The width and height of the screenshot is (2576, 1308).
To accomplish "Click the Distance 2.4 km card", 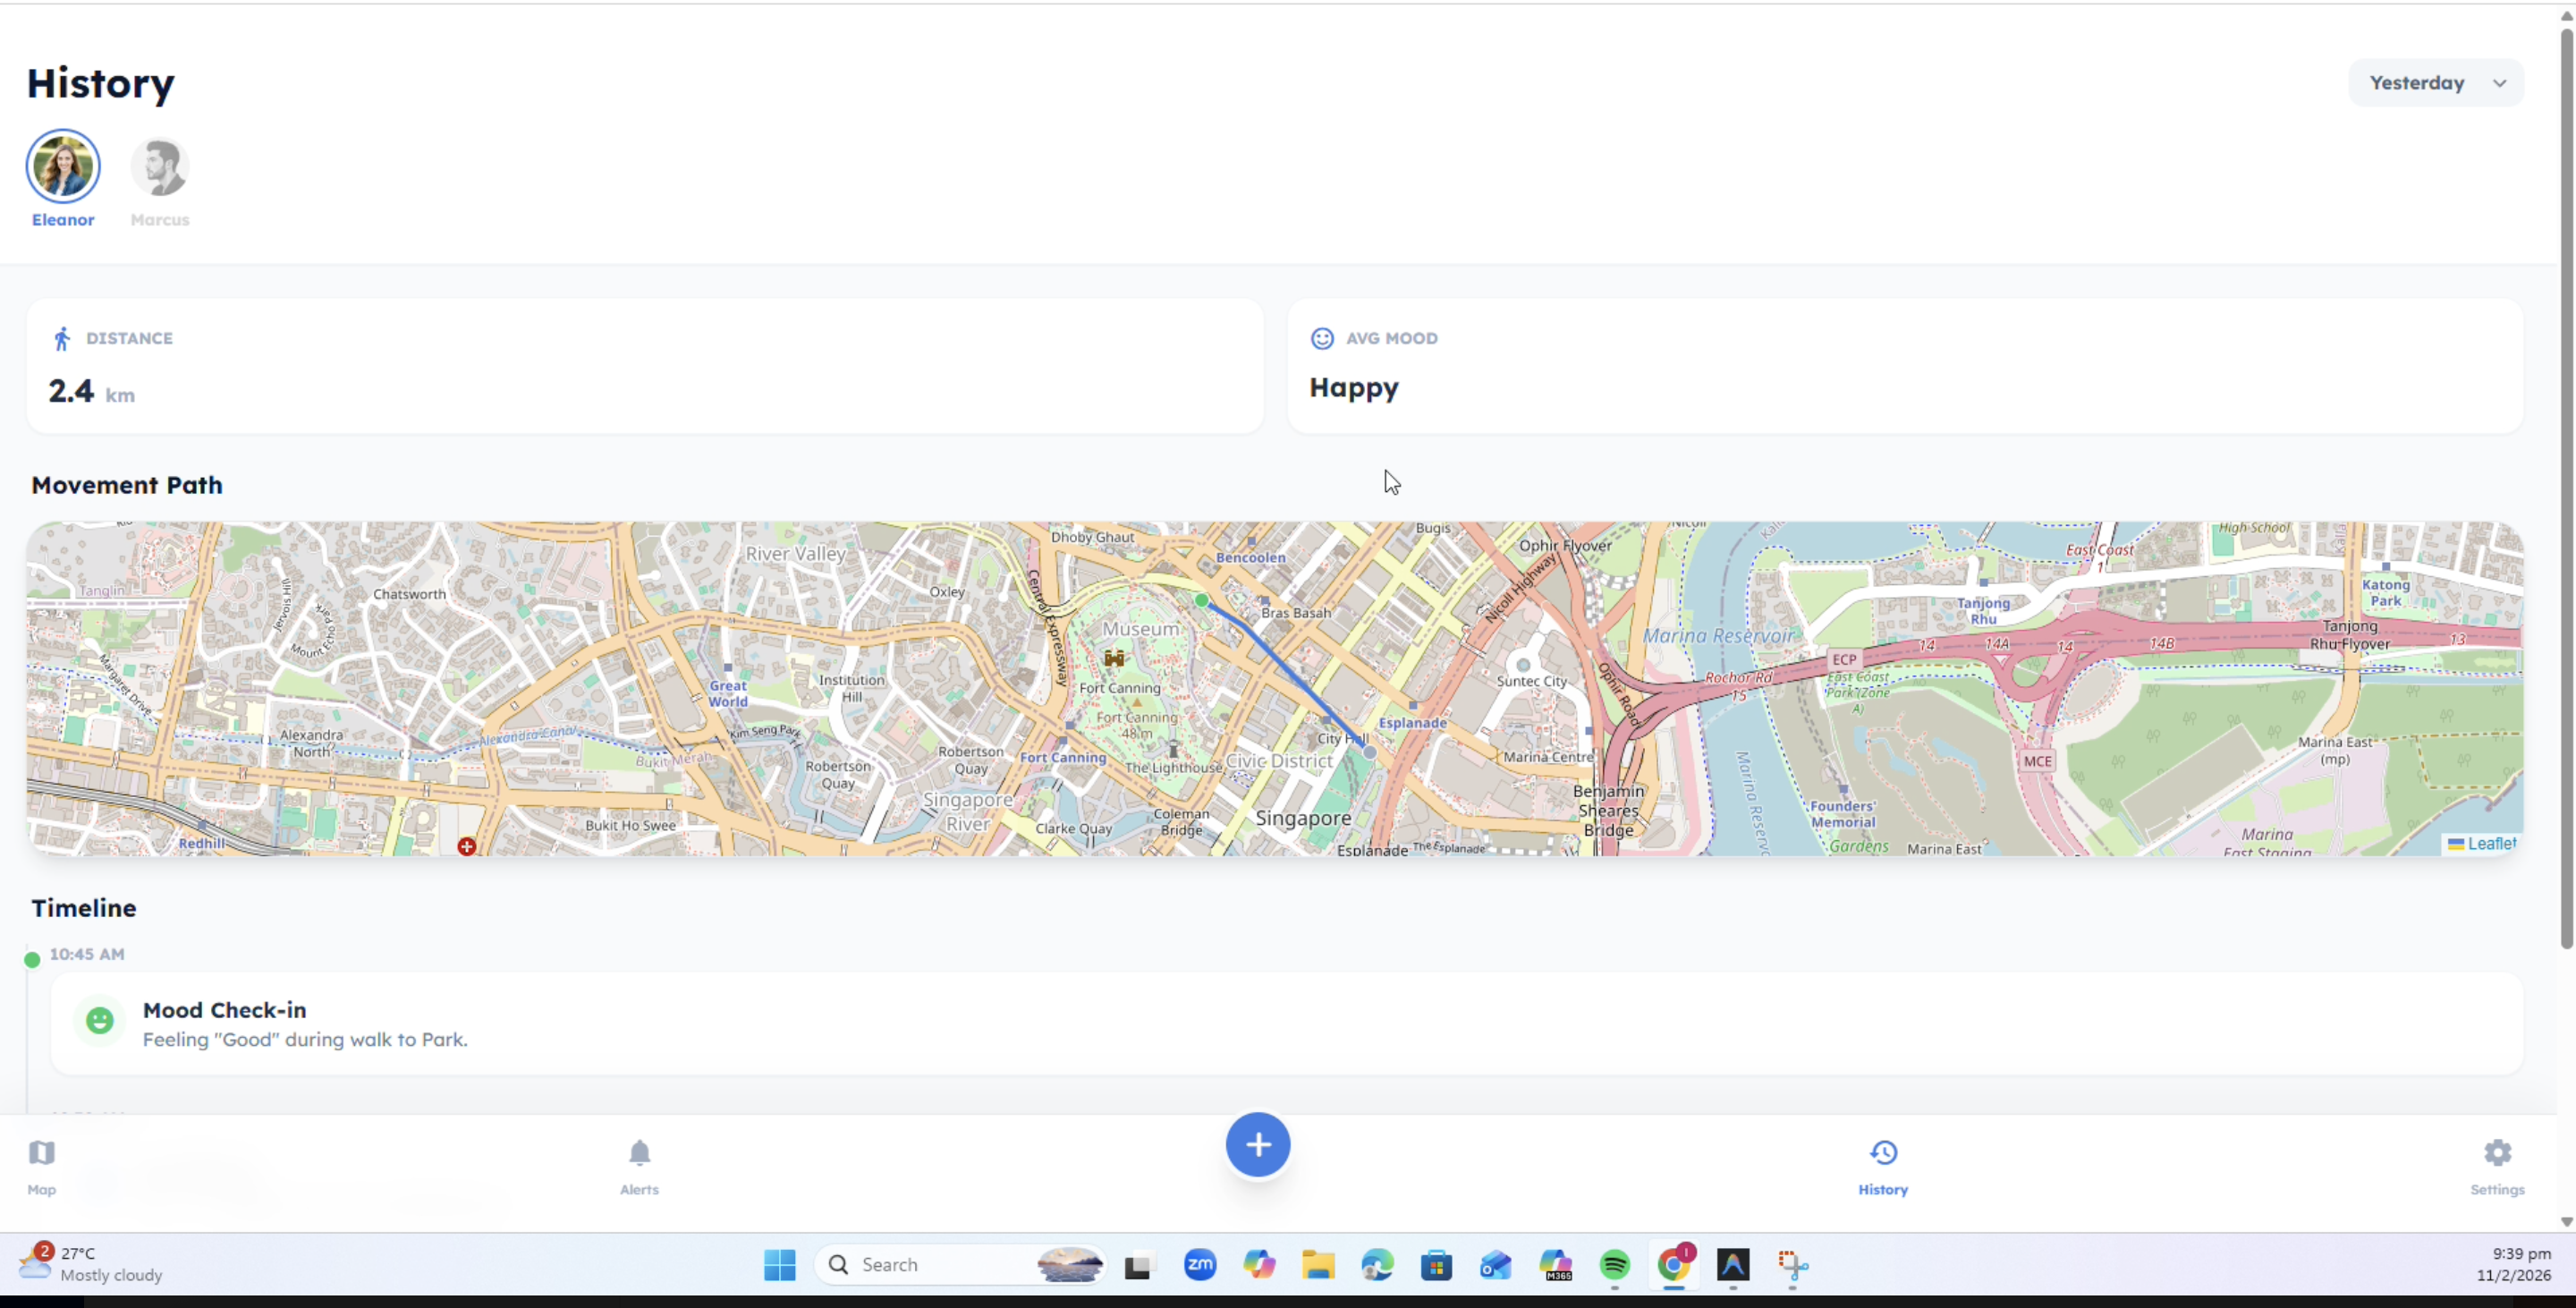I will tap(645, 366).
